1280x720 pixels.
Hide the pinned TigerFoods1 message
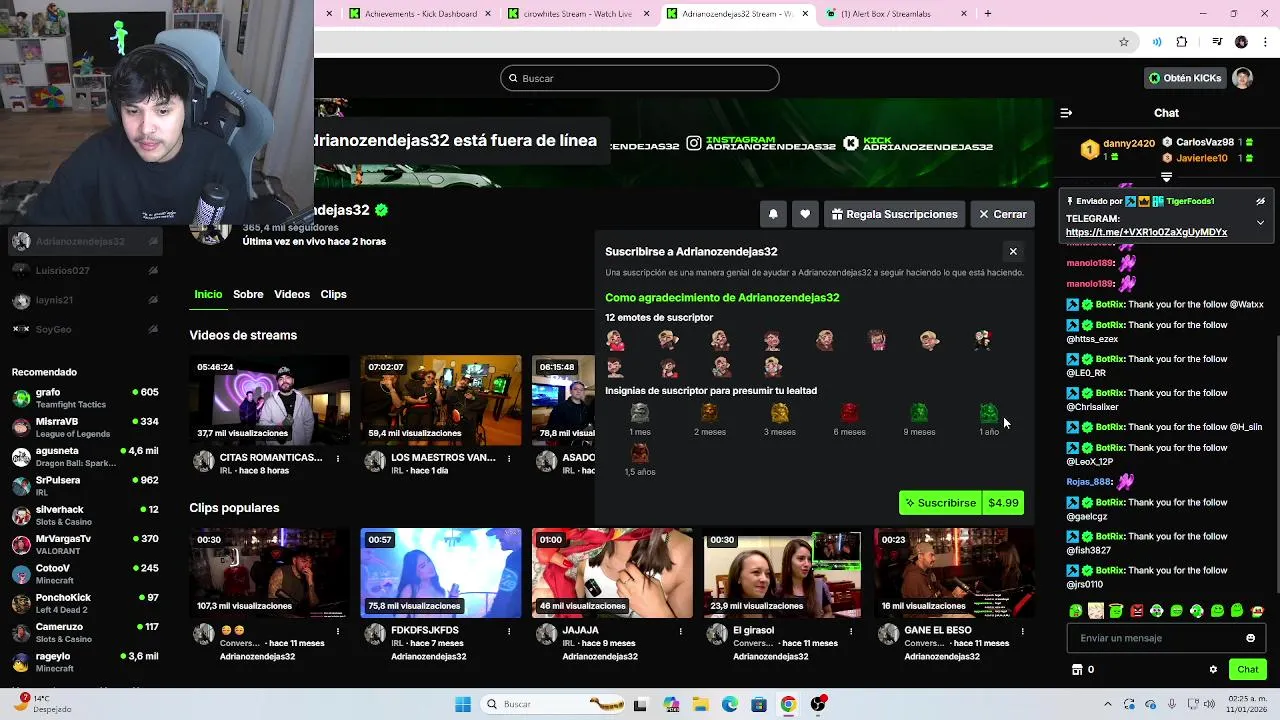(x=1260, y=201)
